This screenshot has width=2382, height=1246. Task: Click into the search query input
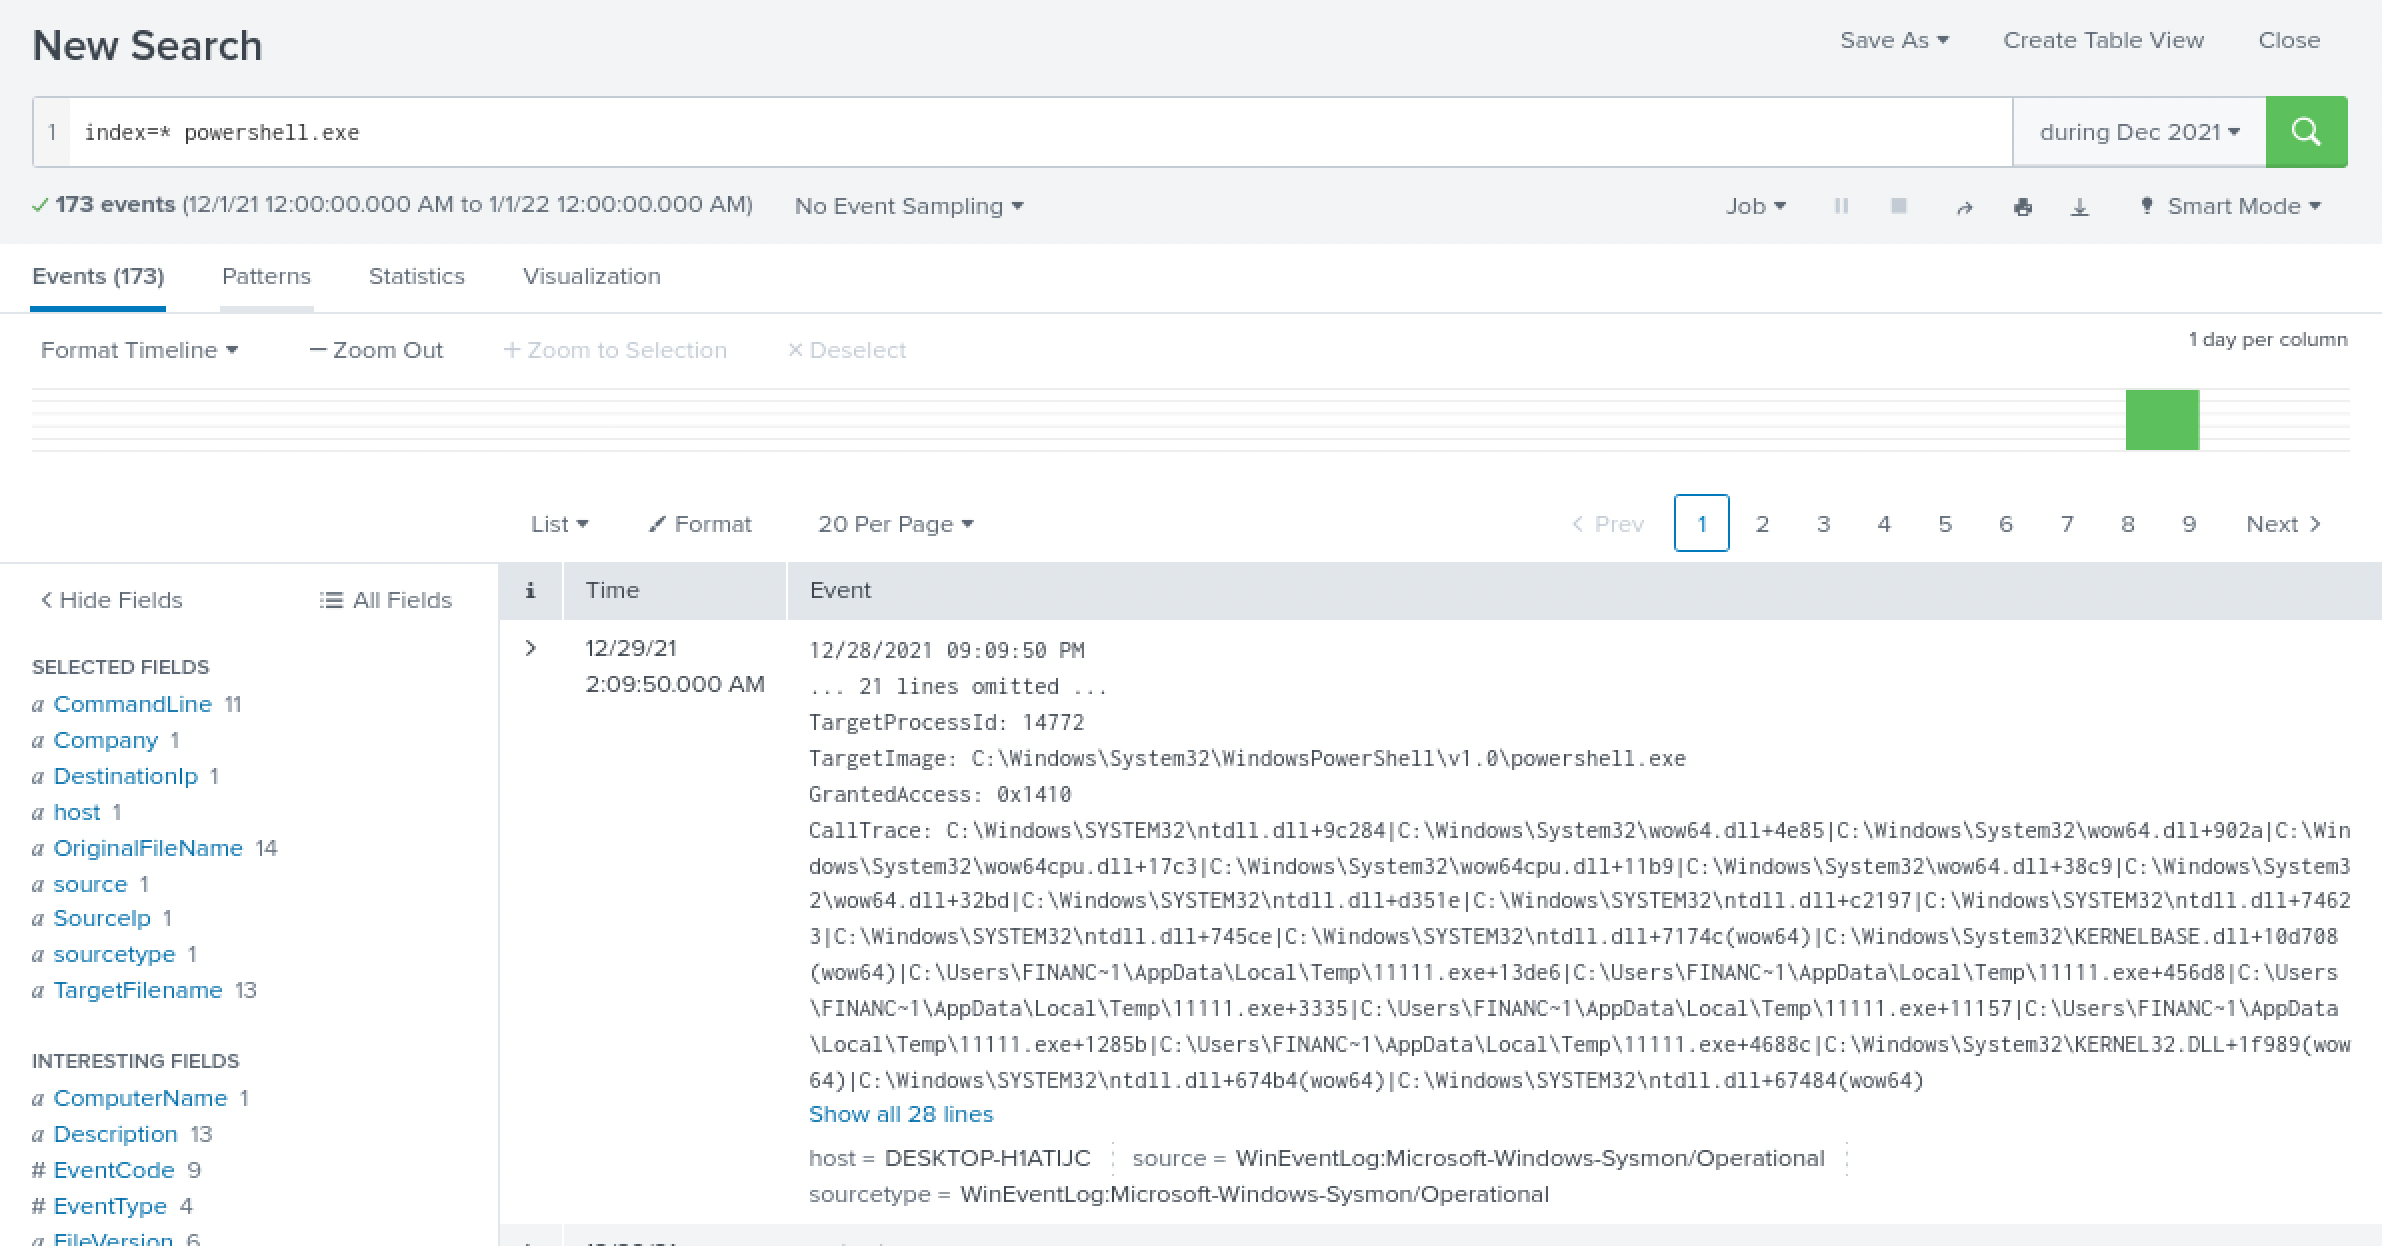point(1040,132)
